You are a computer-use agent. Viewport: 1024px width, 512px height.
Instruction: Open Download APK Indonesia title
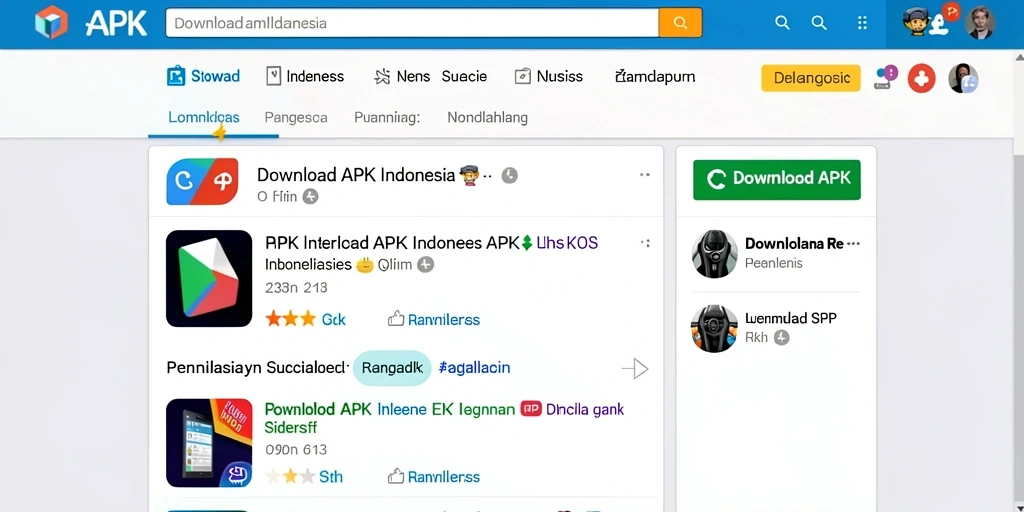(x=355, y=175)
